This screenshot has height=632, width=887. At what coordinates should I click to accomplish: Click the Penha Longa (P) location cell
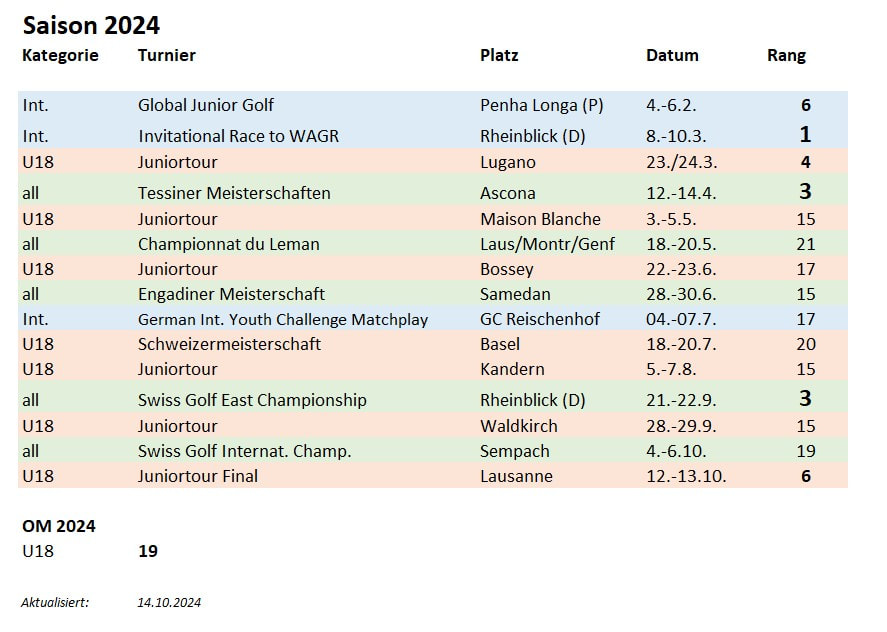point(541,105)
